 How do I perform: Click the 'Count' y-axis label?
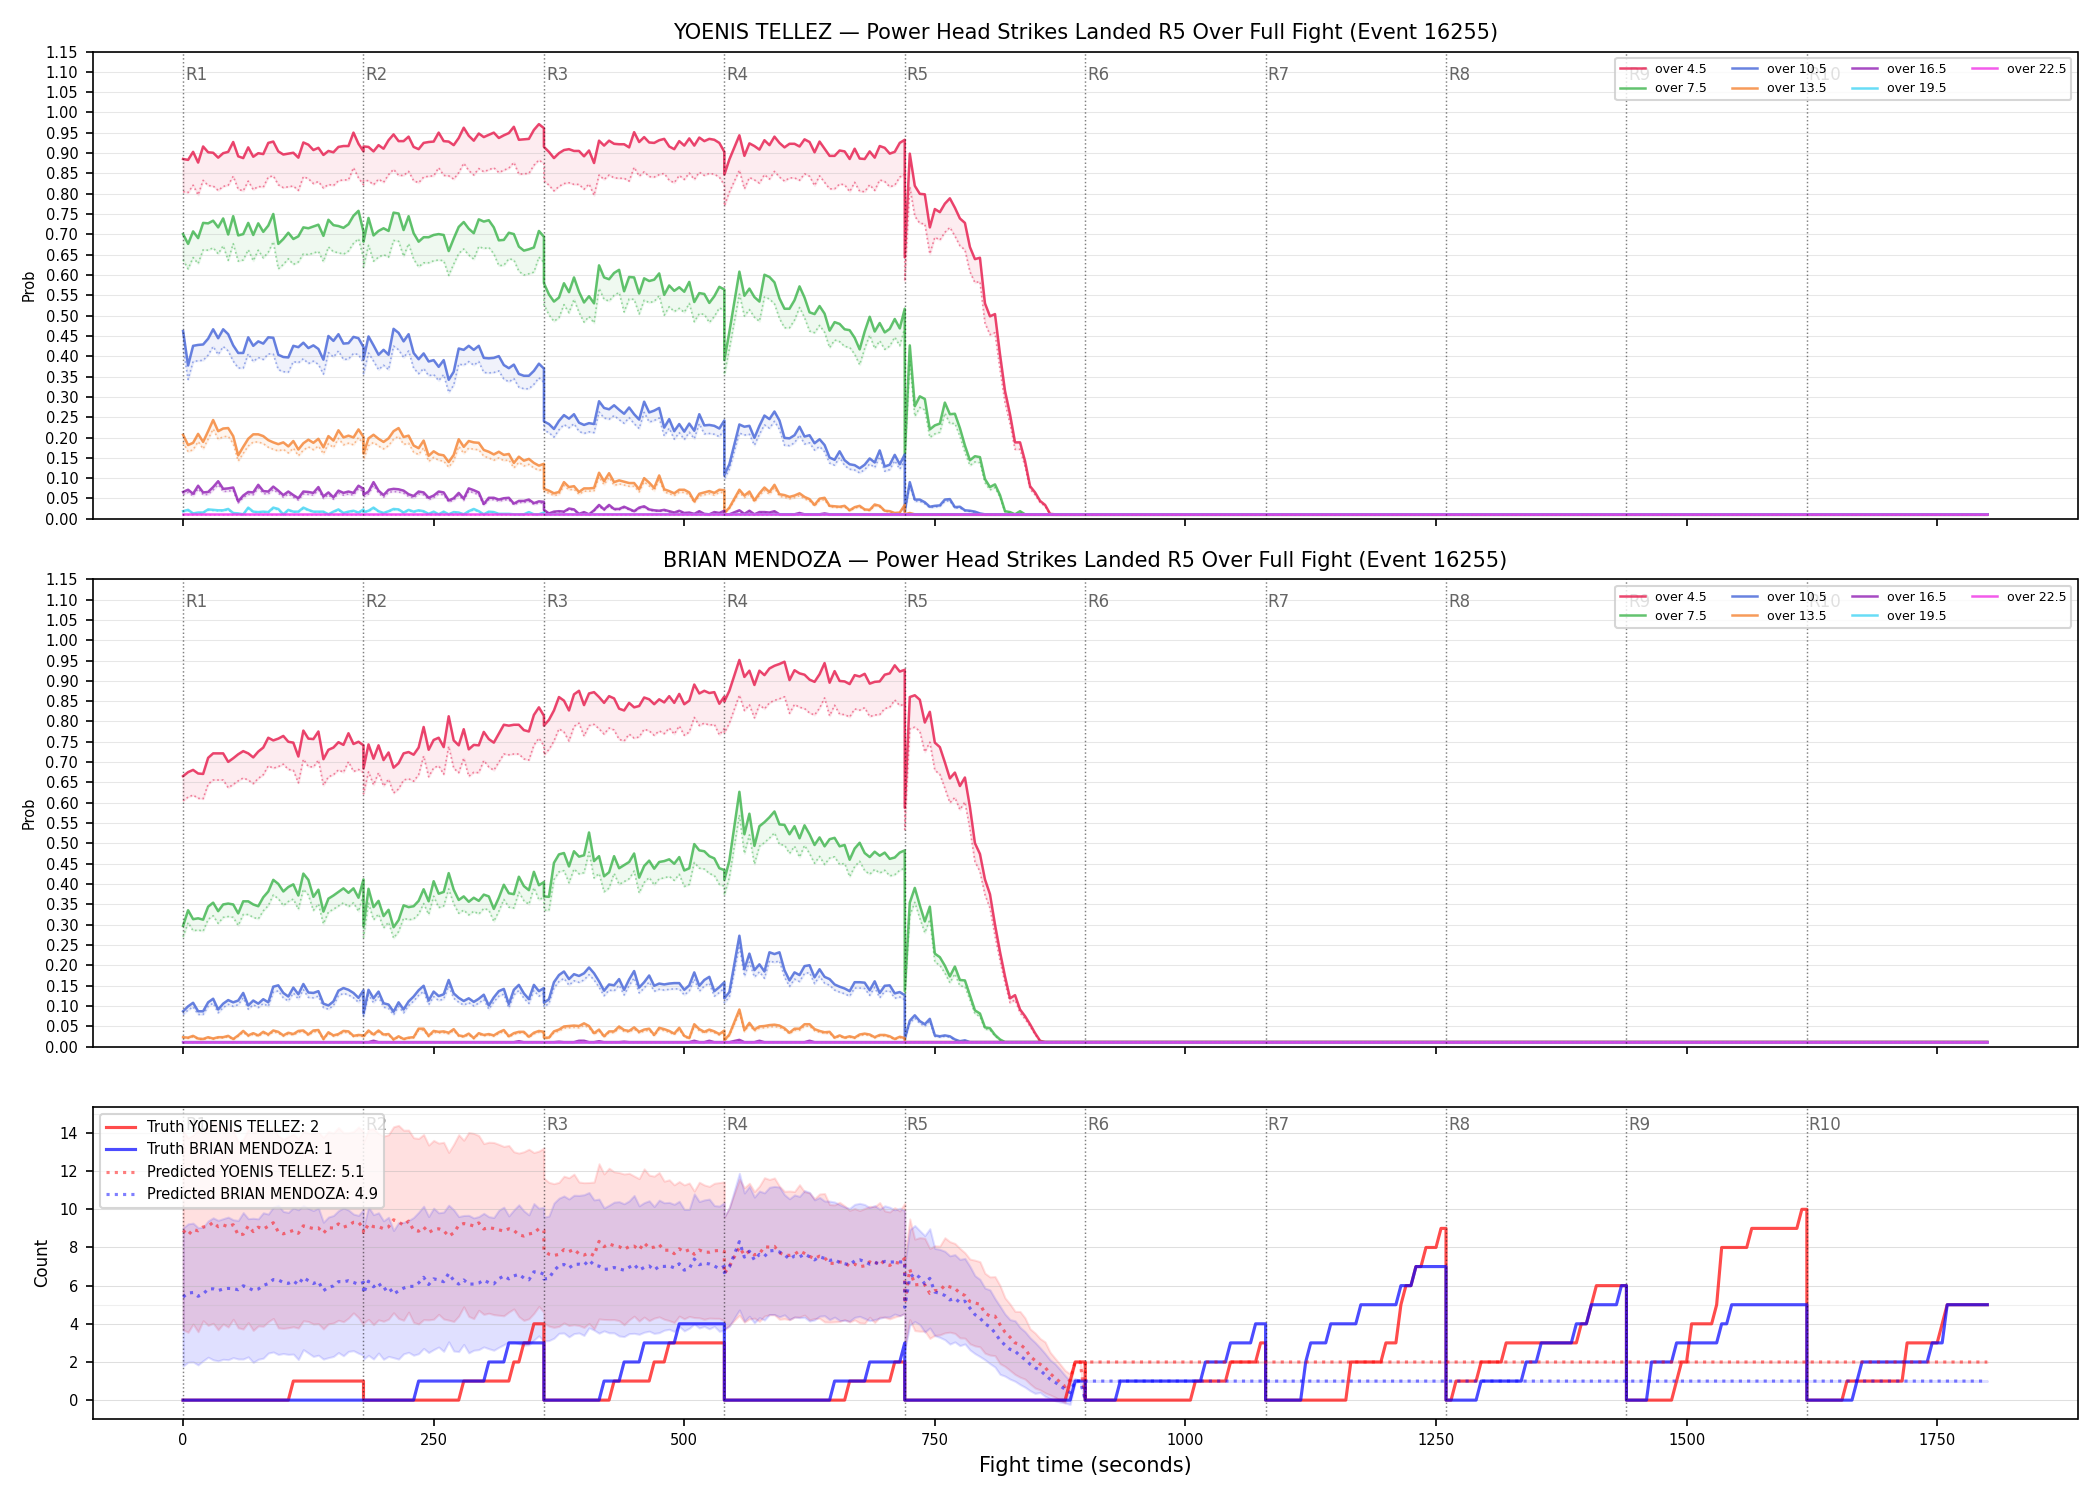click(x=41, y=1263)
